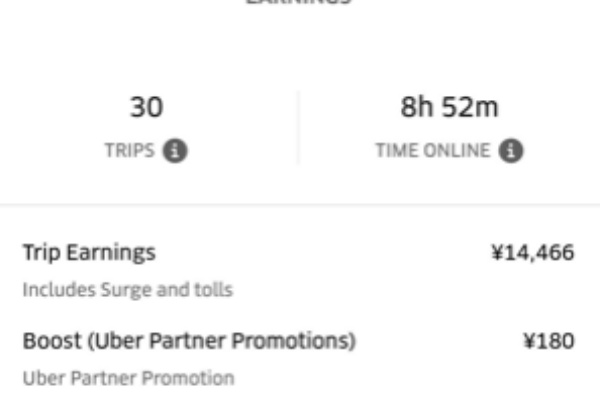
Task: Tap the 8h 52m online duration
Action: (x=450, y=107)
